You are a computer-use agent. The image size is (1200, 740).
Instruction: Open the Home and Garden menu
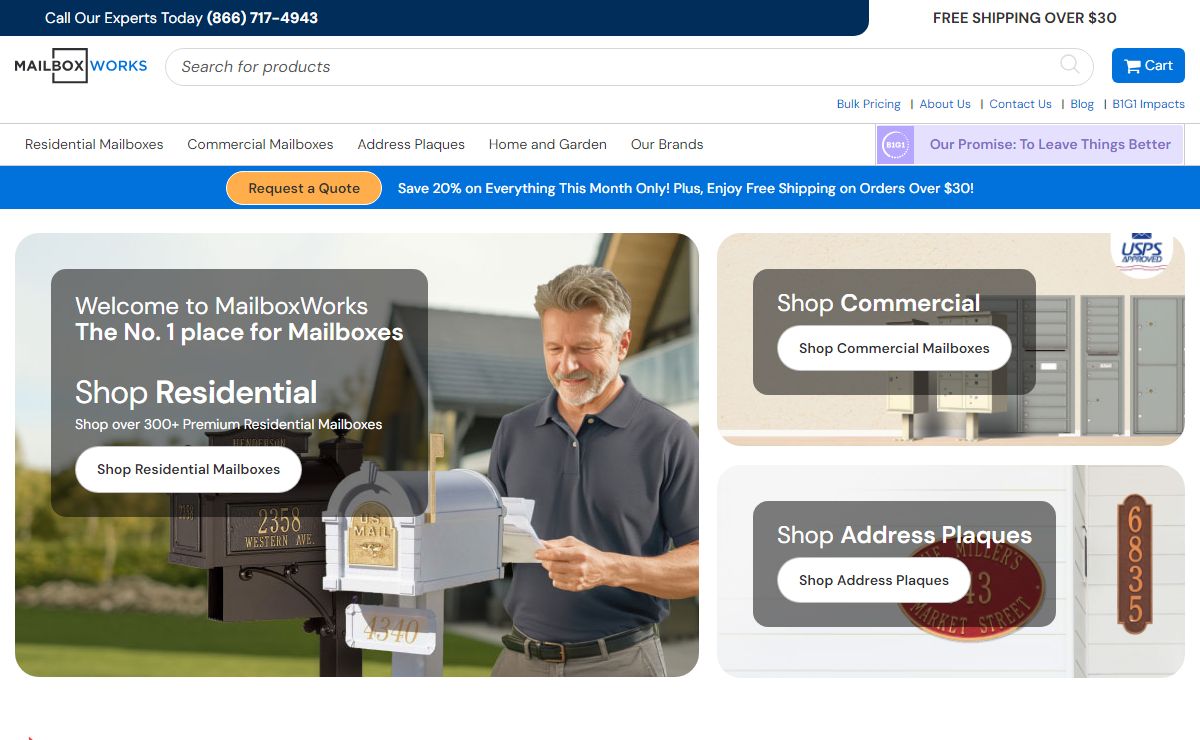pos(548,144)
